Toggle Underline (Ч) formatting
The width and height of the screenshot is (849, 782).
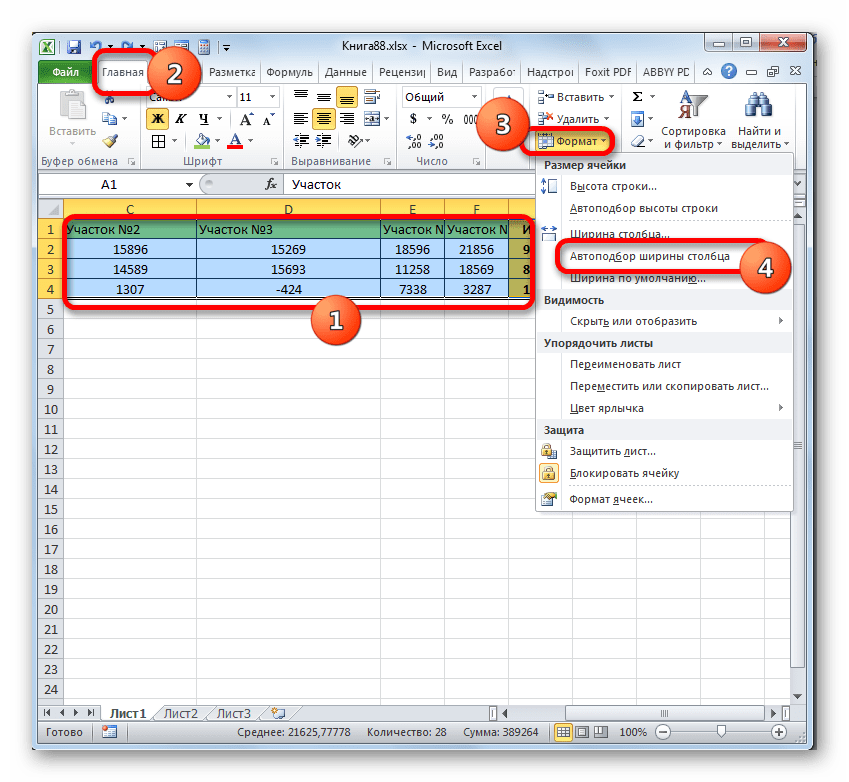(x=204, y=119)
